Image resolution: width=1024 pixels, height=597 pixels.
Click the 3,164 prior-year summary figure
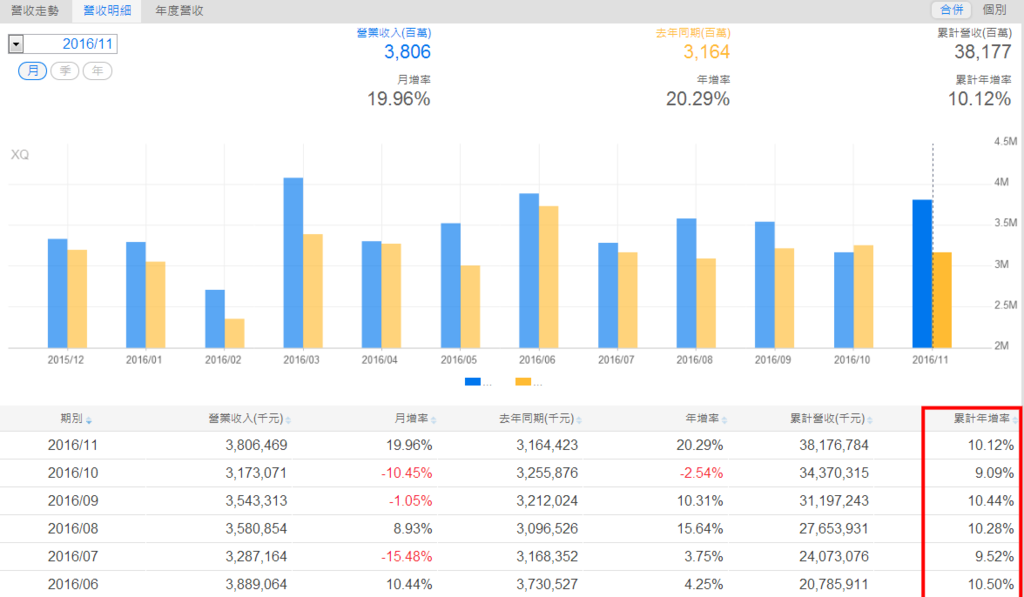(707, 52)
